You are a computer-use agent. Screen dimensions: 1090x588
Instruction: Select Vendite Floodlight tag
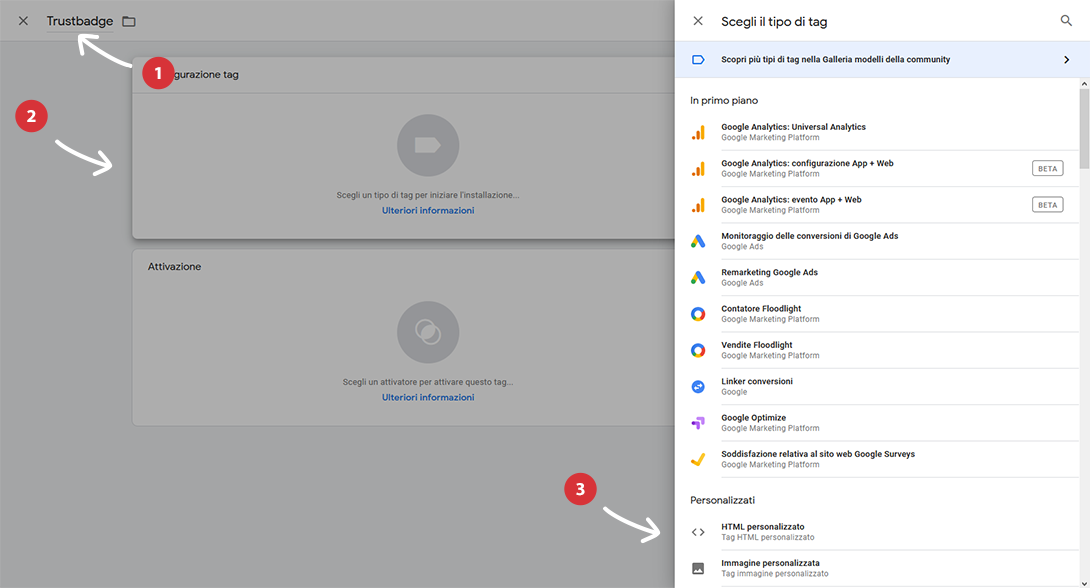[884, 350]
